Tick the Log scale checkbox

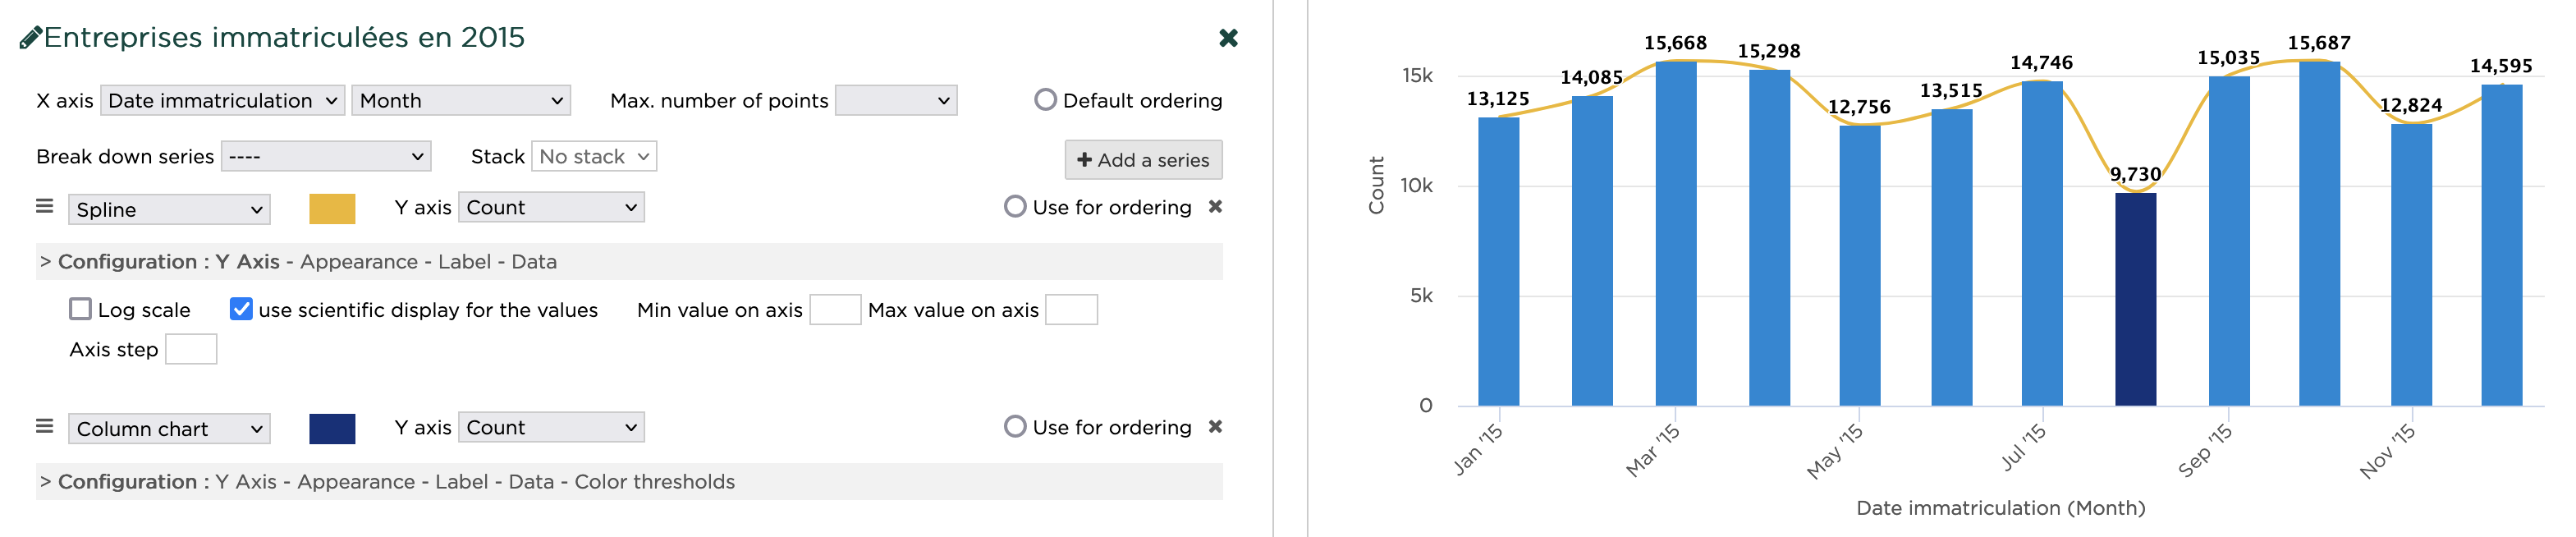(x=81, y=310)
